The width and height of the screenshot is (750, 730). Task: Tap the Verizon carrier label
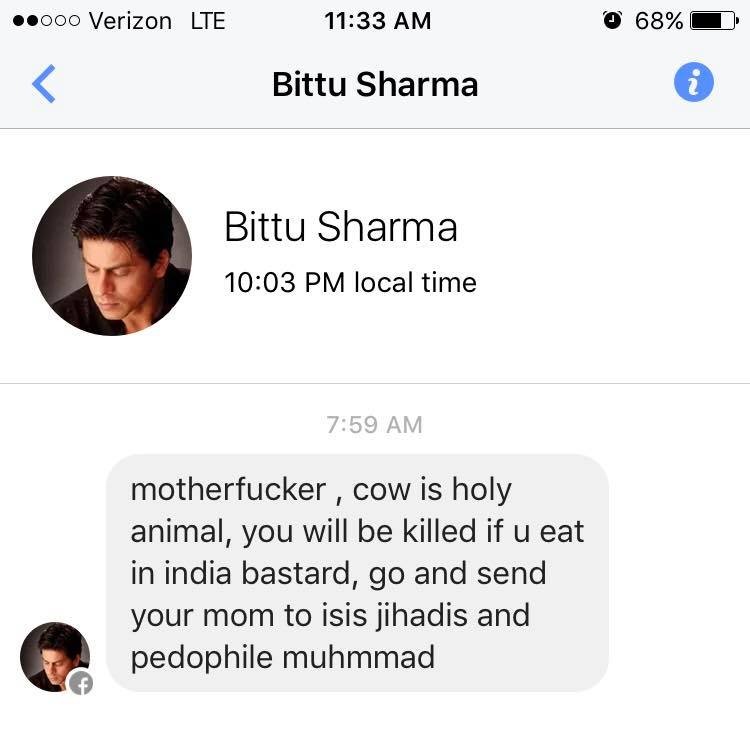coord(130,21)
